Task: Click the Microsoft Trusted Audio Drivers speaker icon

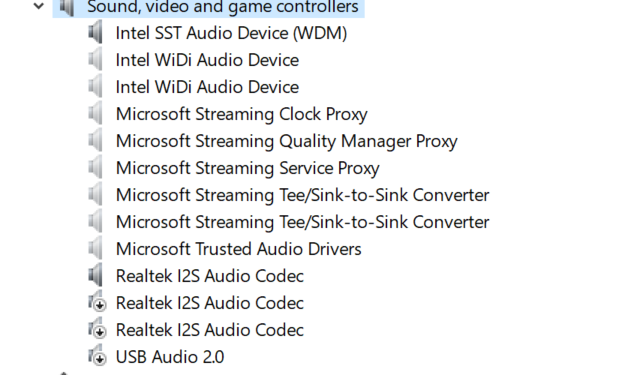Action: tap(95, 249)
